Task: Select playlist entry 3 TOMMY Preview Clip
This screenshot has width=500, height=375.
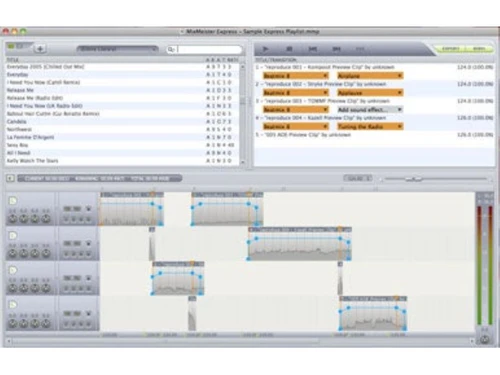Action: pyautogui.click(x=374, y=101)
